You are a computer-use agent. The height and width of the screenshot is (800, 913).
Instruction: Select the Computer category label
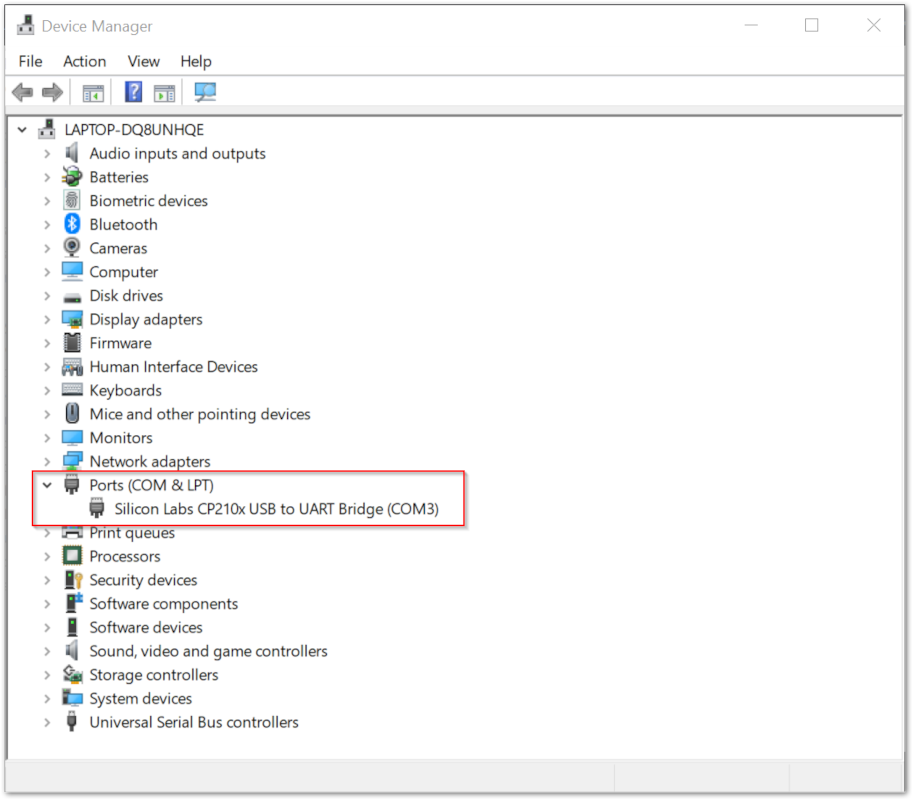(x=123, y=272)
